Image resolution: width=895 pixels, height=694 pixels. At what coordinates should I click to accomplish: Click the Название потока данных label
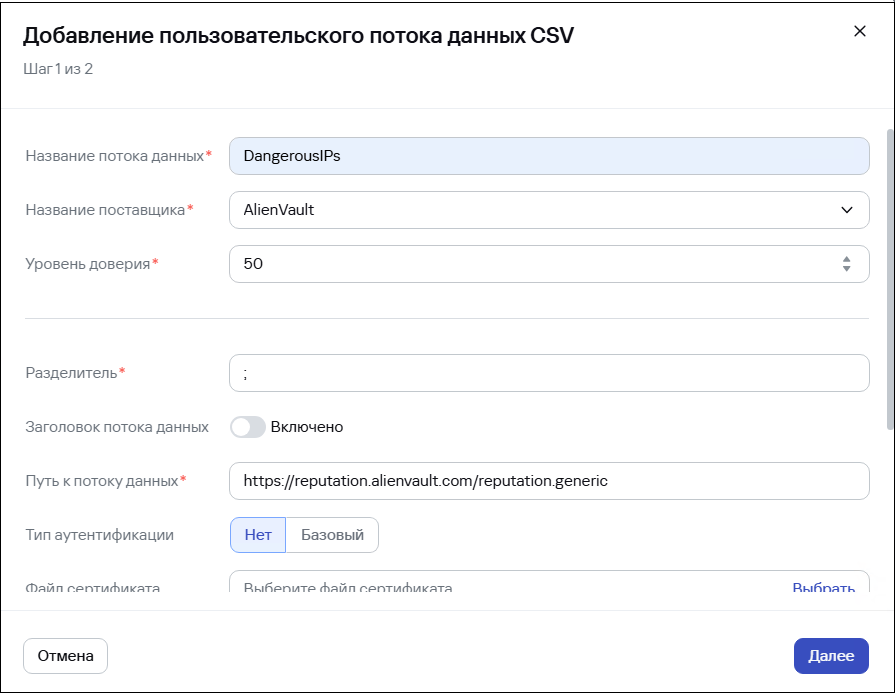pos(115,156)
